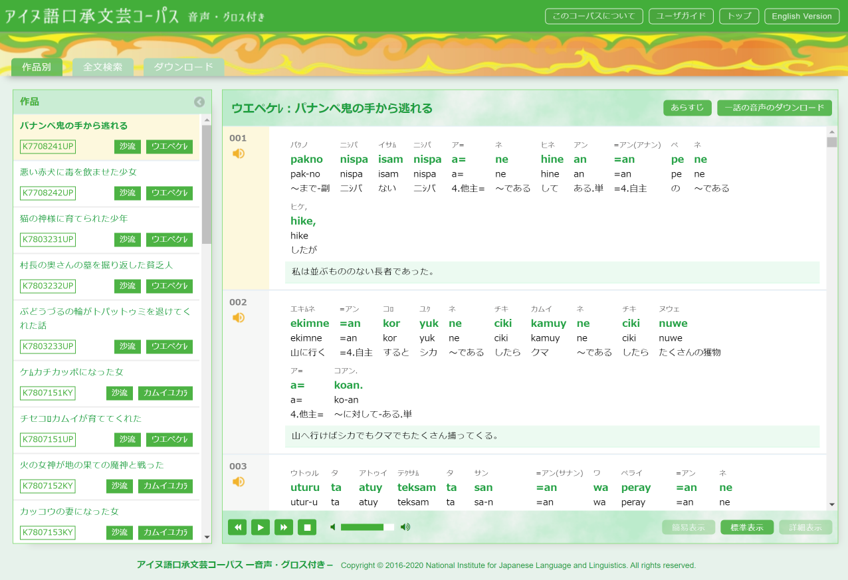
Task: Click ID tag K7803231UP
Action: (48, 240)
